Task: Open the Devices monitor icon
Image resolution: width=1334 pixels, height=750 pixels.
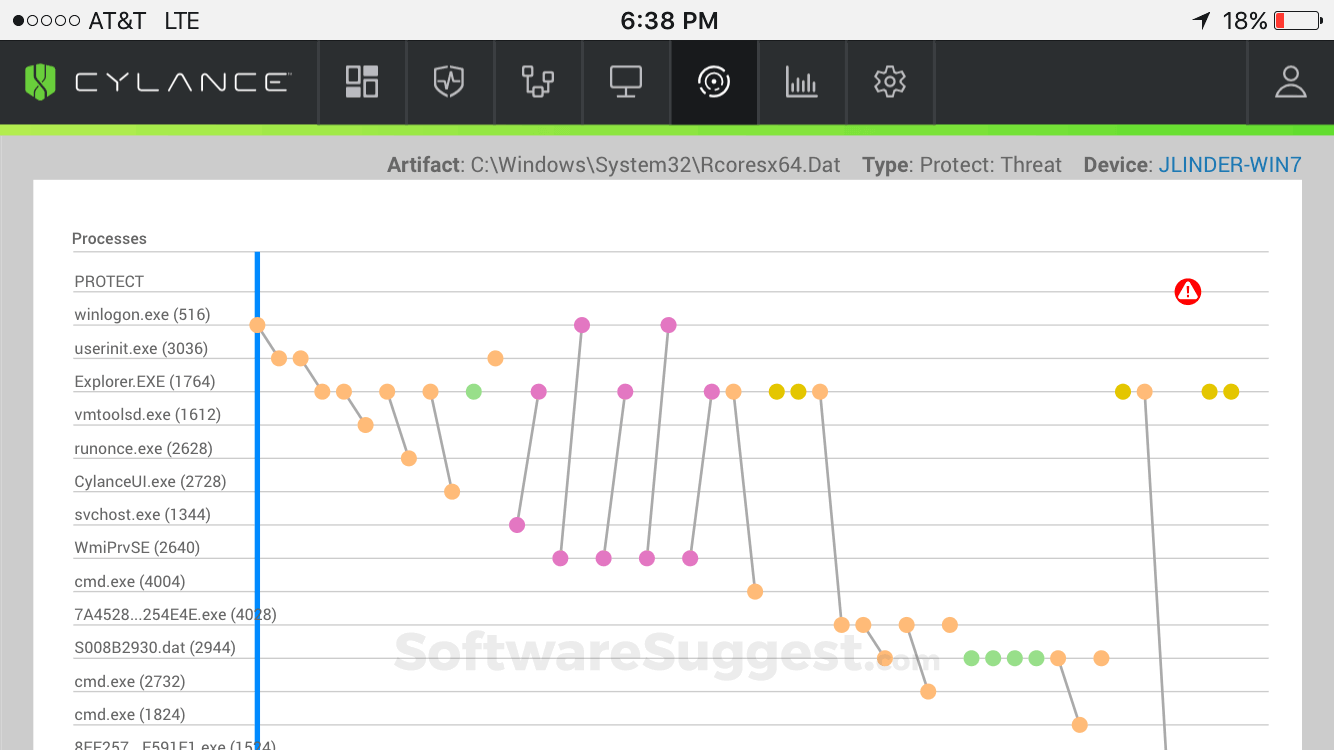Action: (626, 82)
